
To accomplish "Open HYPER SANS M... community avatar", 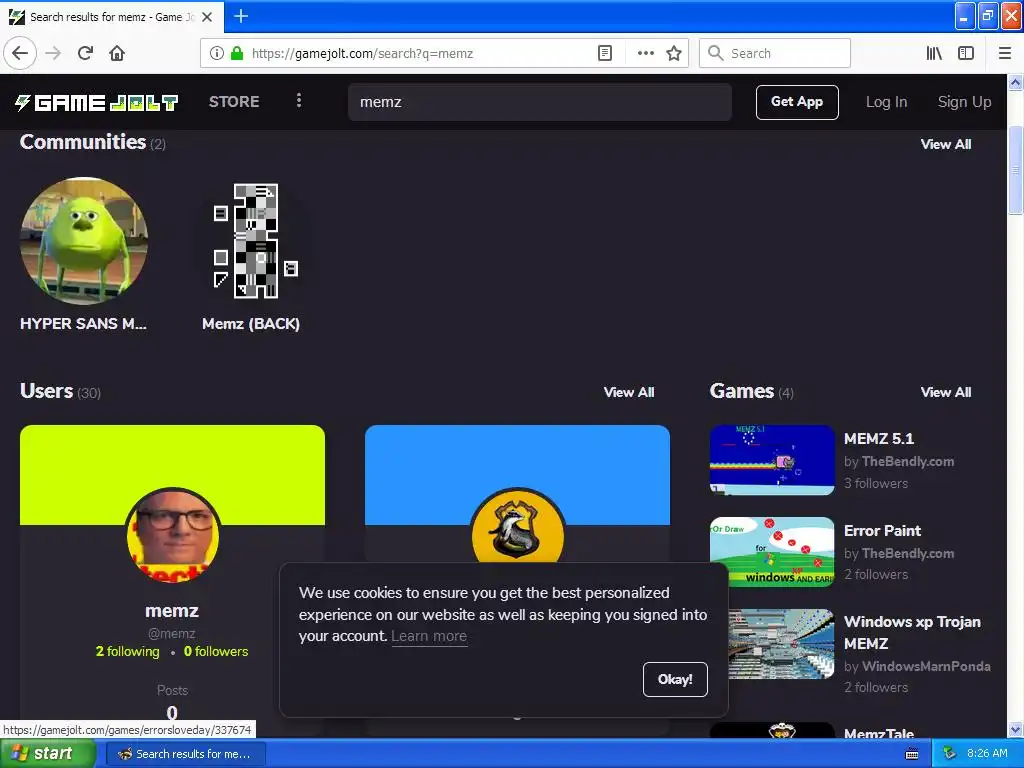I will (x=84, y=241).
